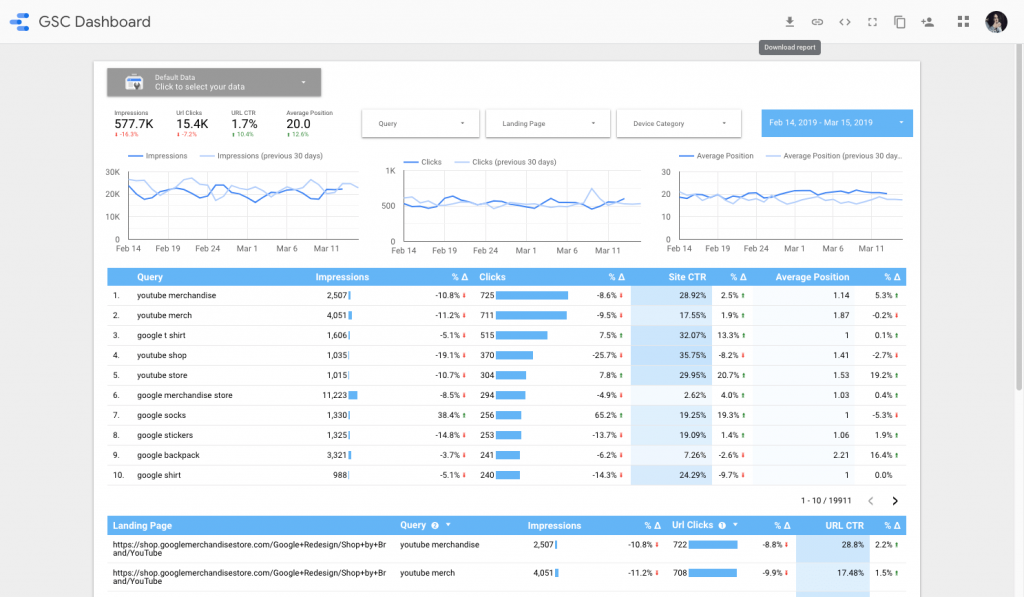Open the Default Data selector

[214, 82]
